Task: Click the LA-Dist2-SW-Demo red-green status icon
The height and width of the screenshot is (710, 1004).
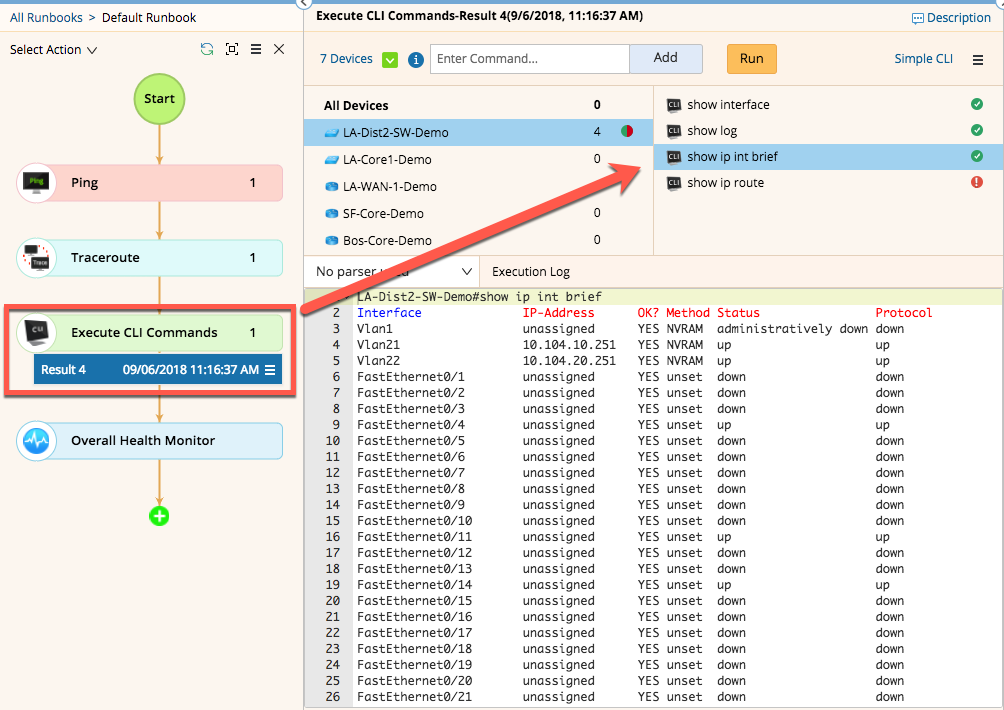Action: point(627,131)
